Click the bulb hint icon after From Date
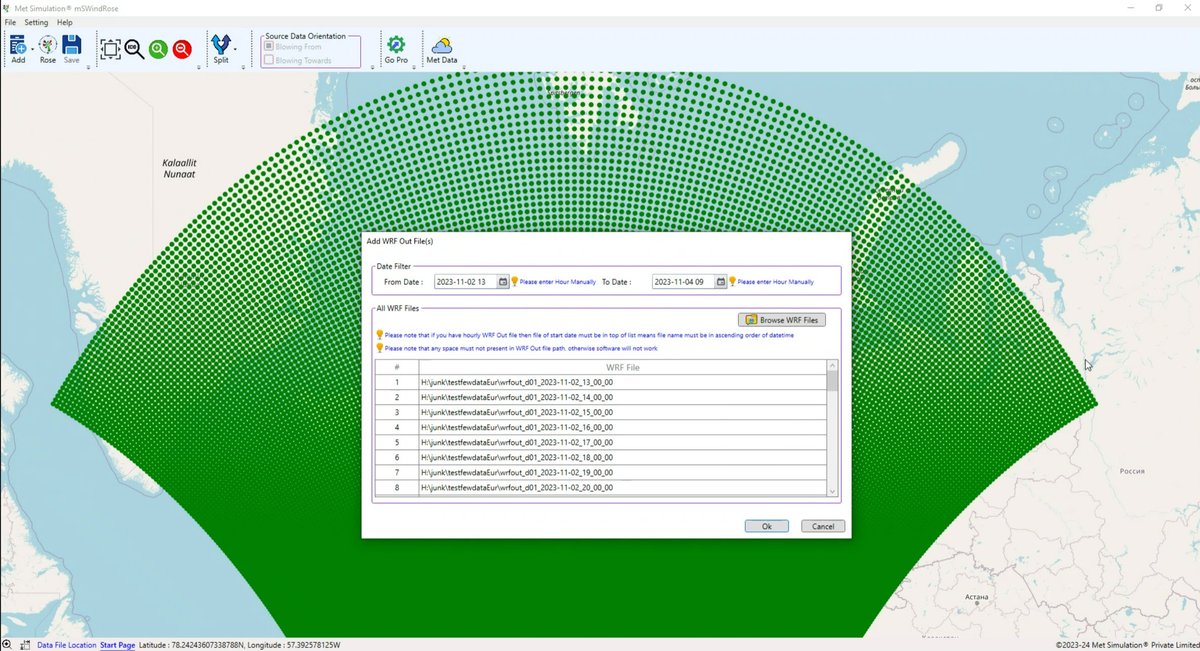 (x=515, y=282)
